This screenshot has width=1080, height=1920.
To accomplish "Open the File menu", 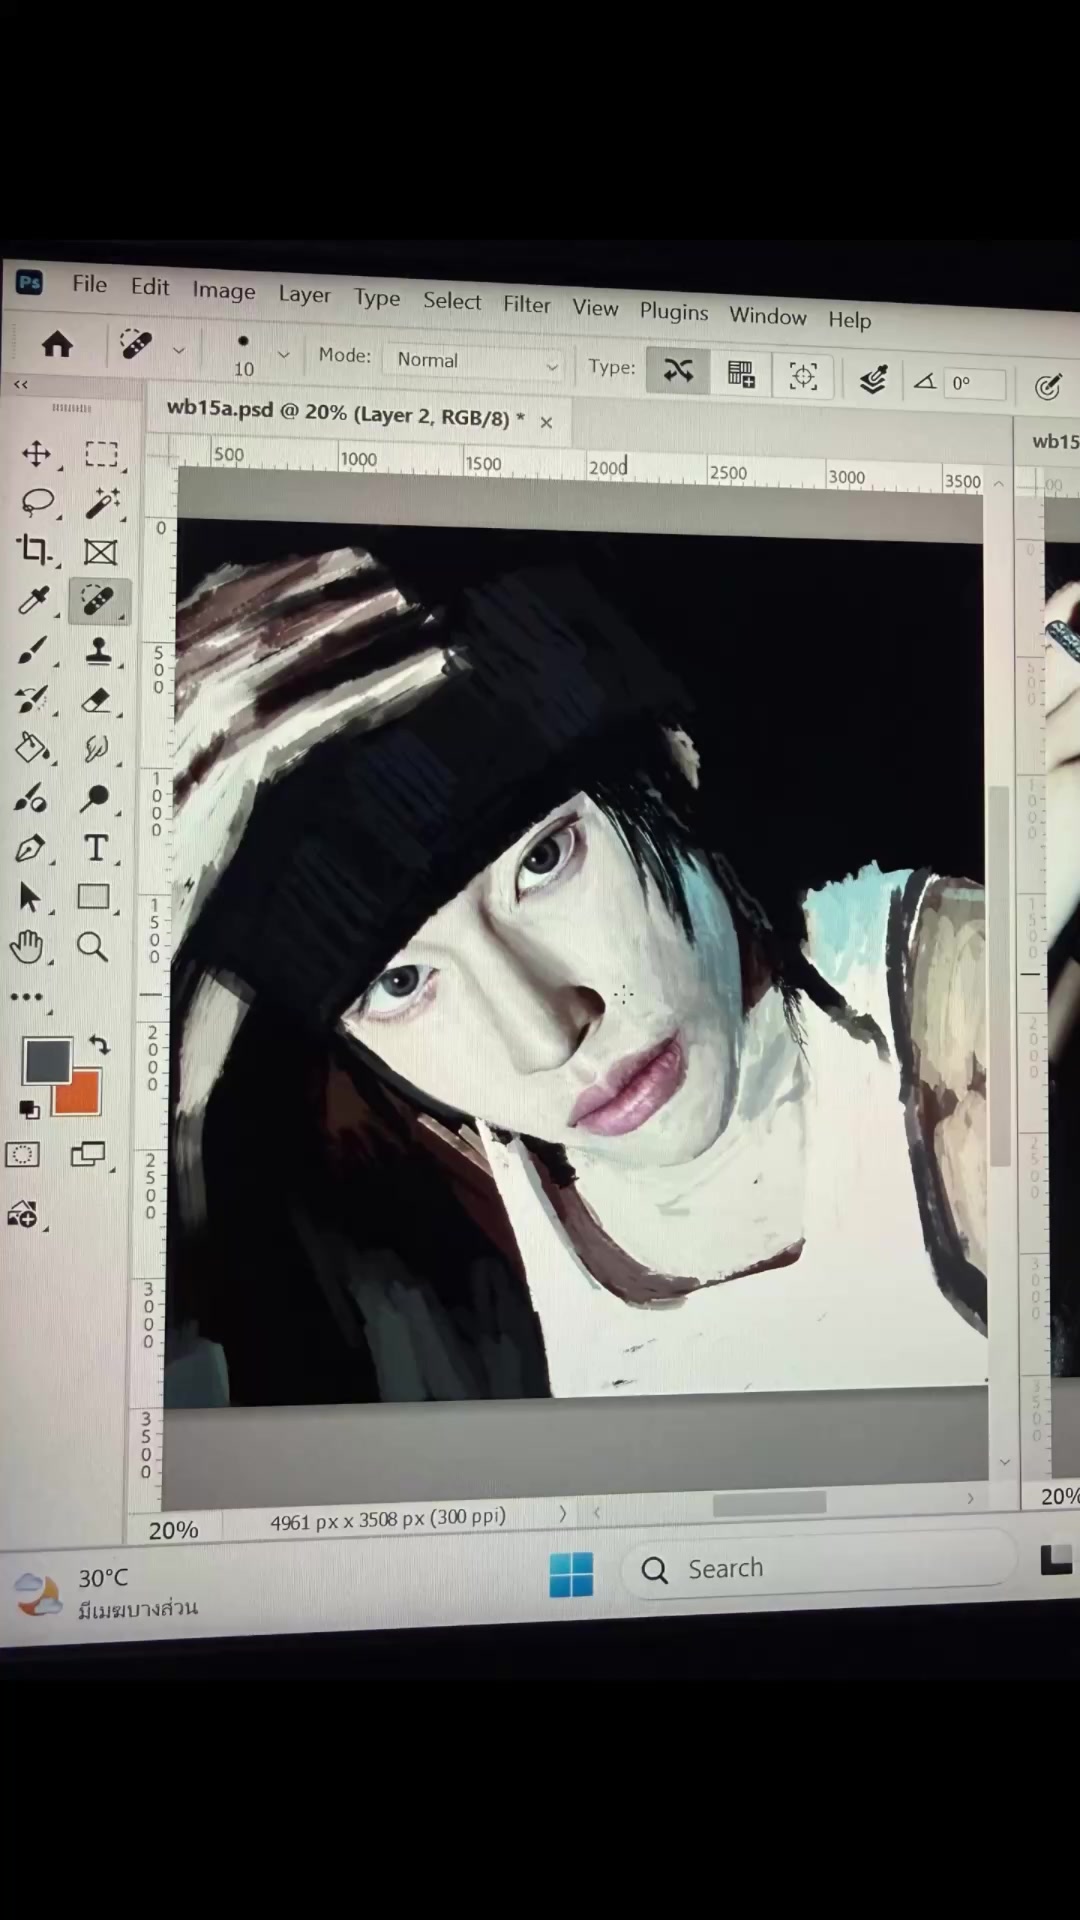I will point(89,284).
